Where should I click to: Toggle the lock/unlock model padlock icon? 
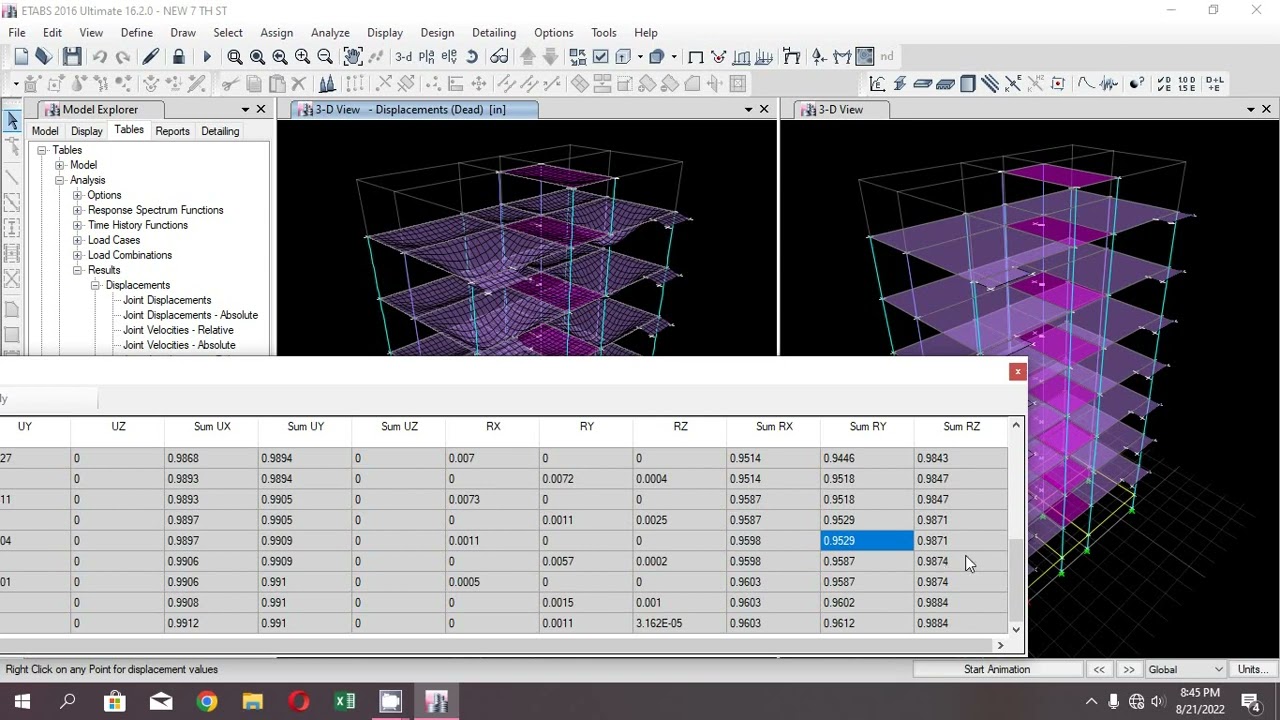pos(179,57)
